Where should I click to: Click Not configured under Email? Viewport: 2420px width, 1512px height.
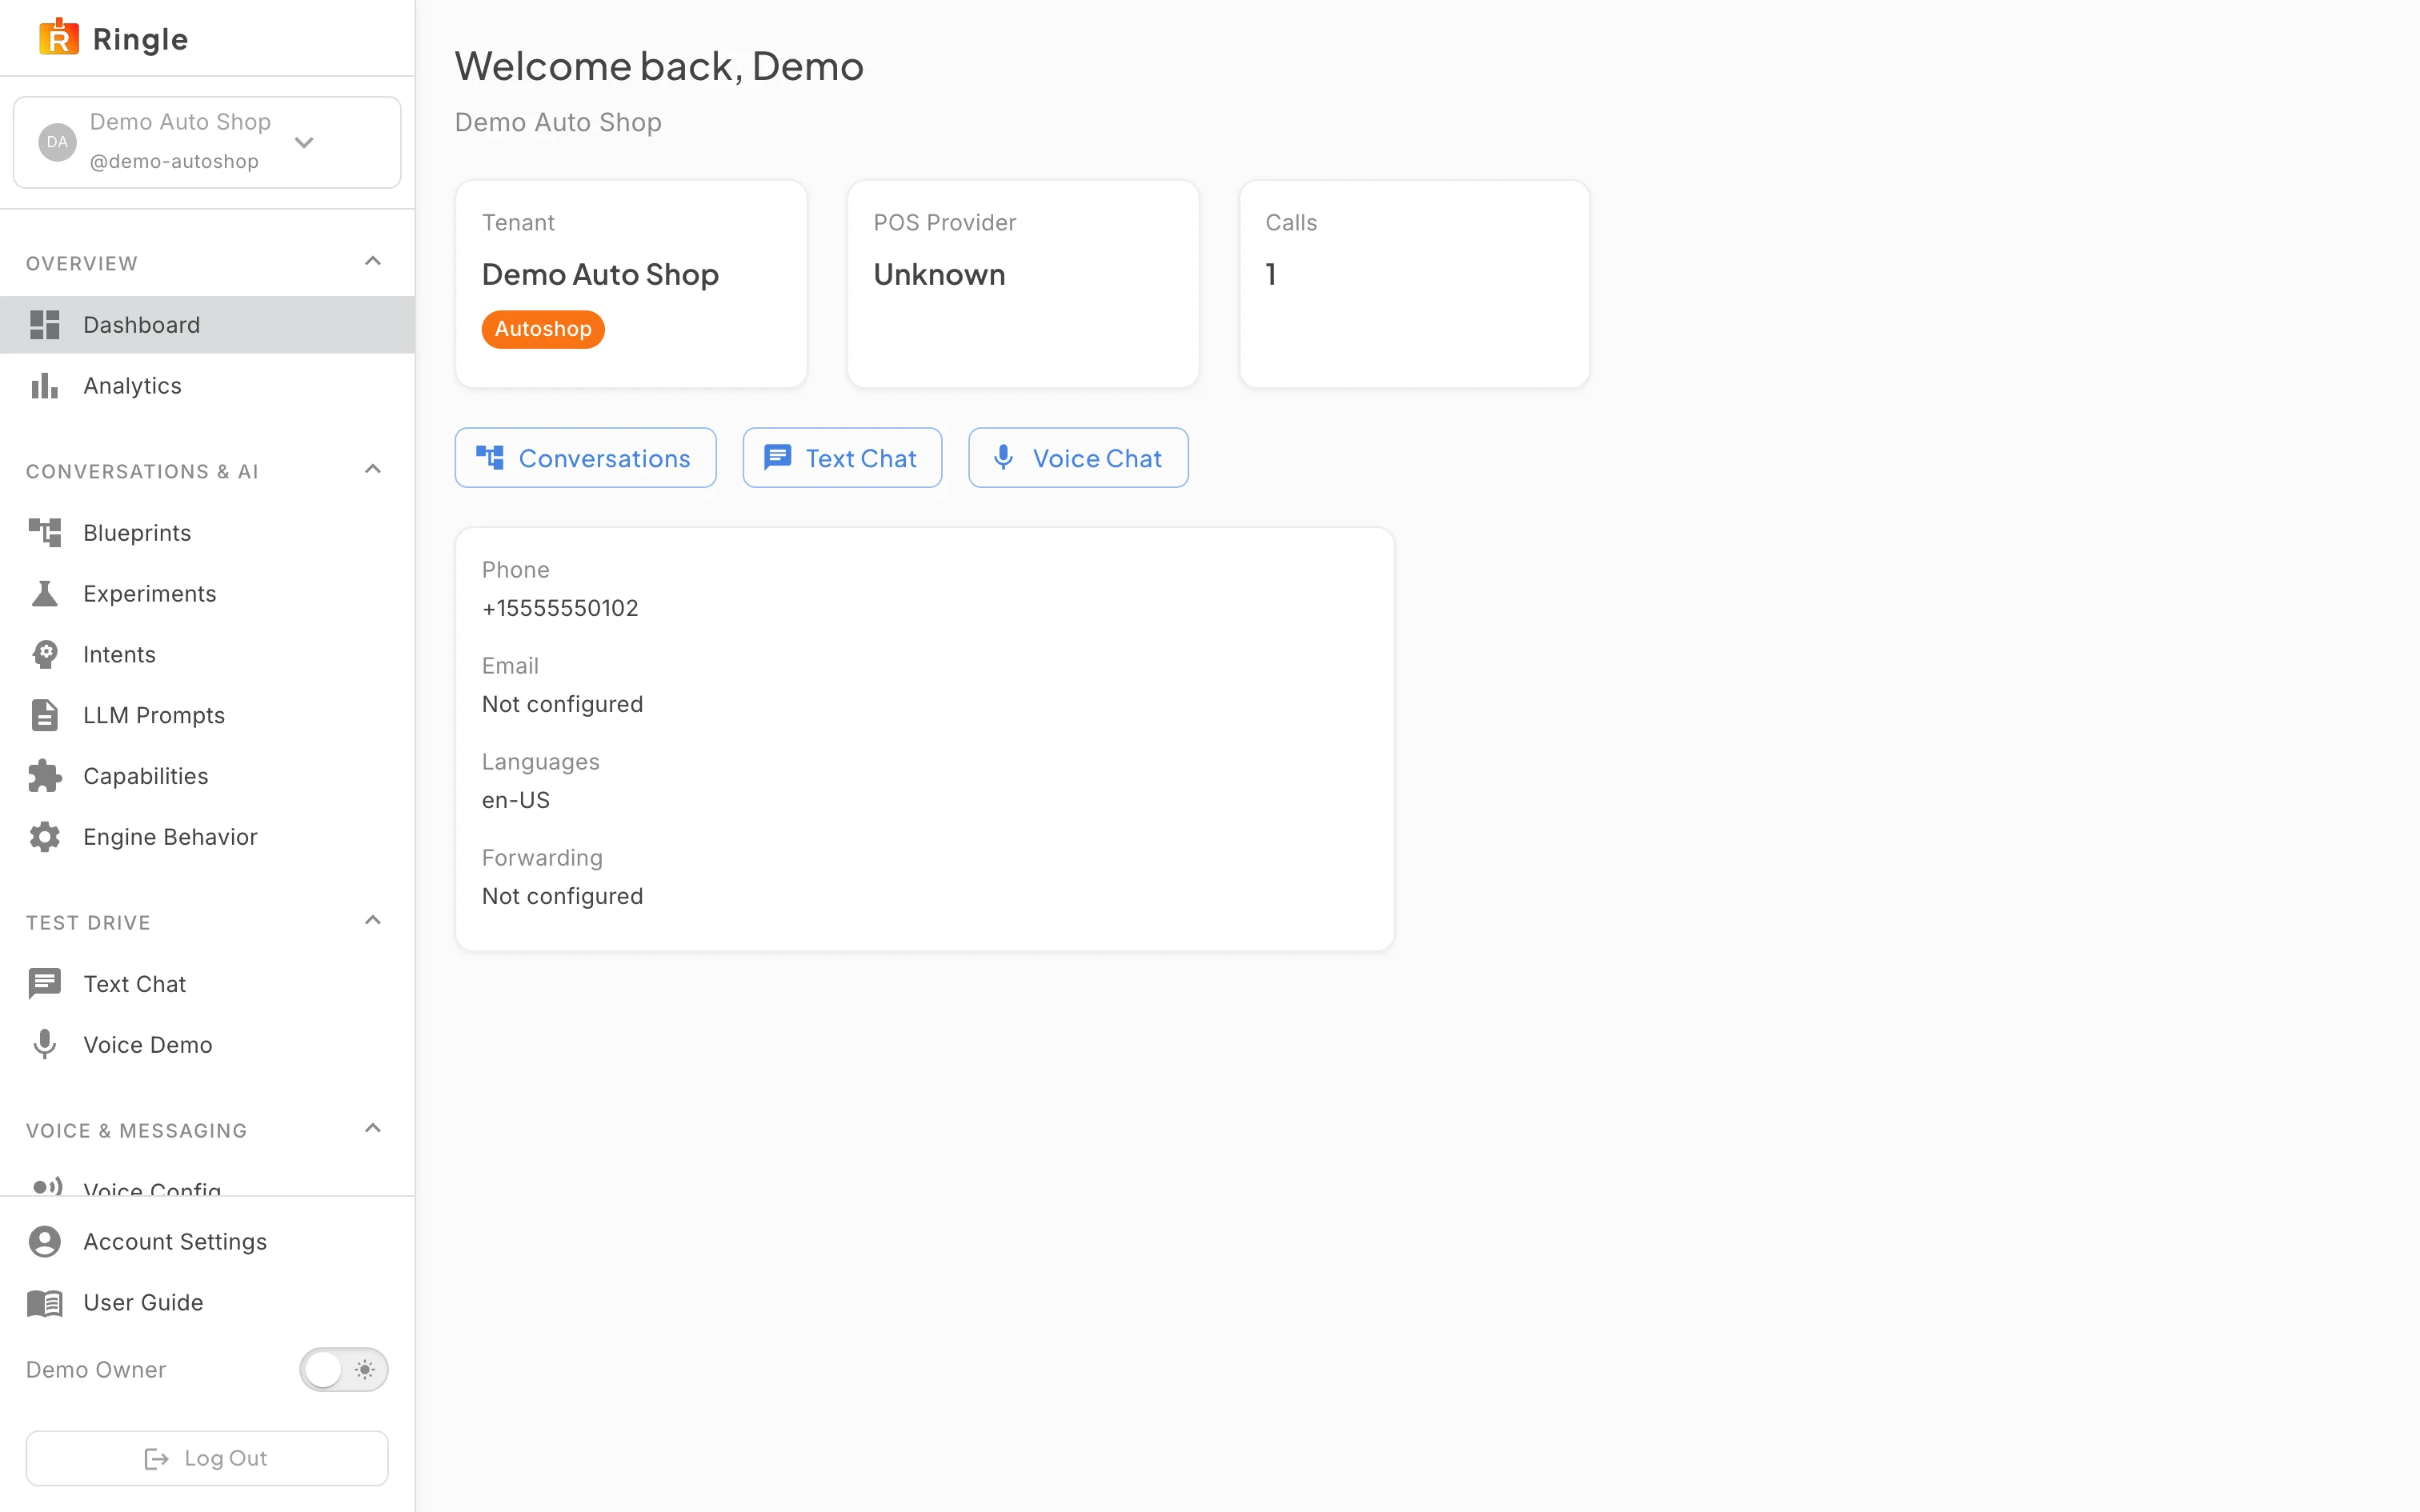tap(562, 704)
